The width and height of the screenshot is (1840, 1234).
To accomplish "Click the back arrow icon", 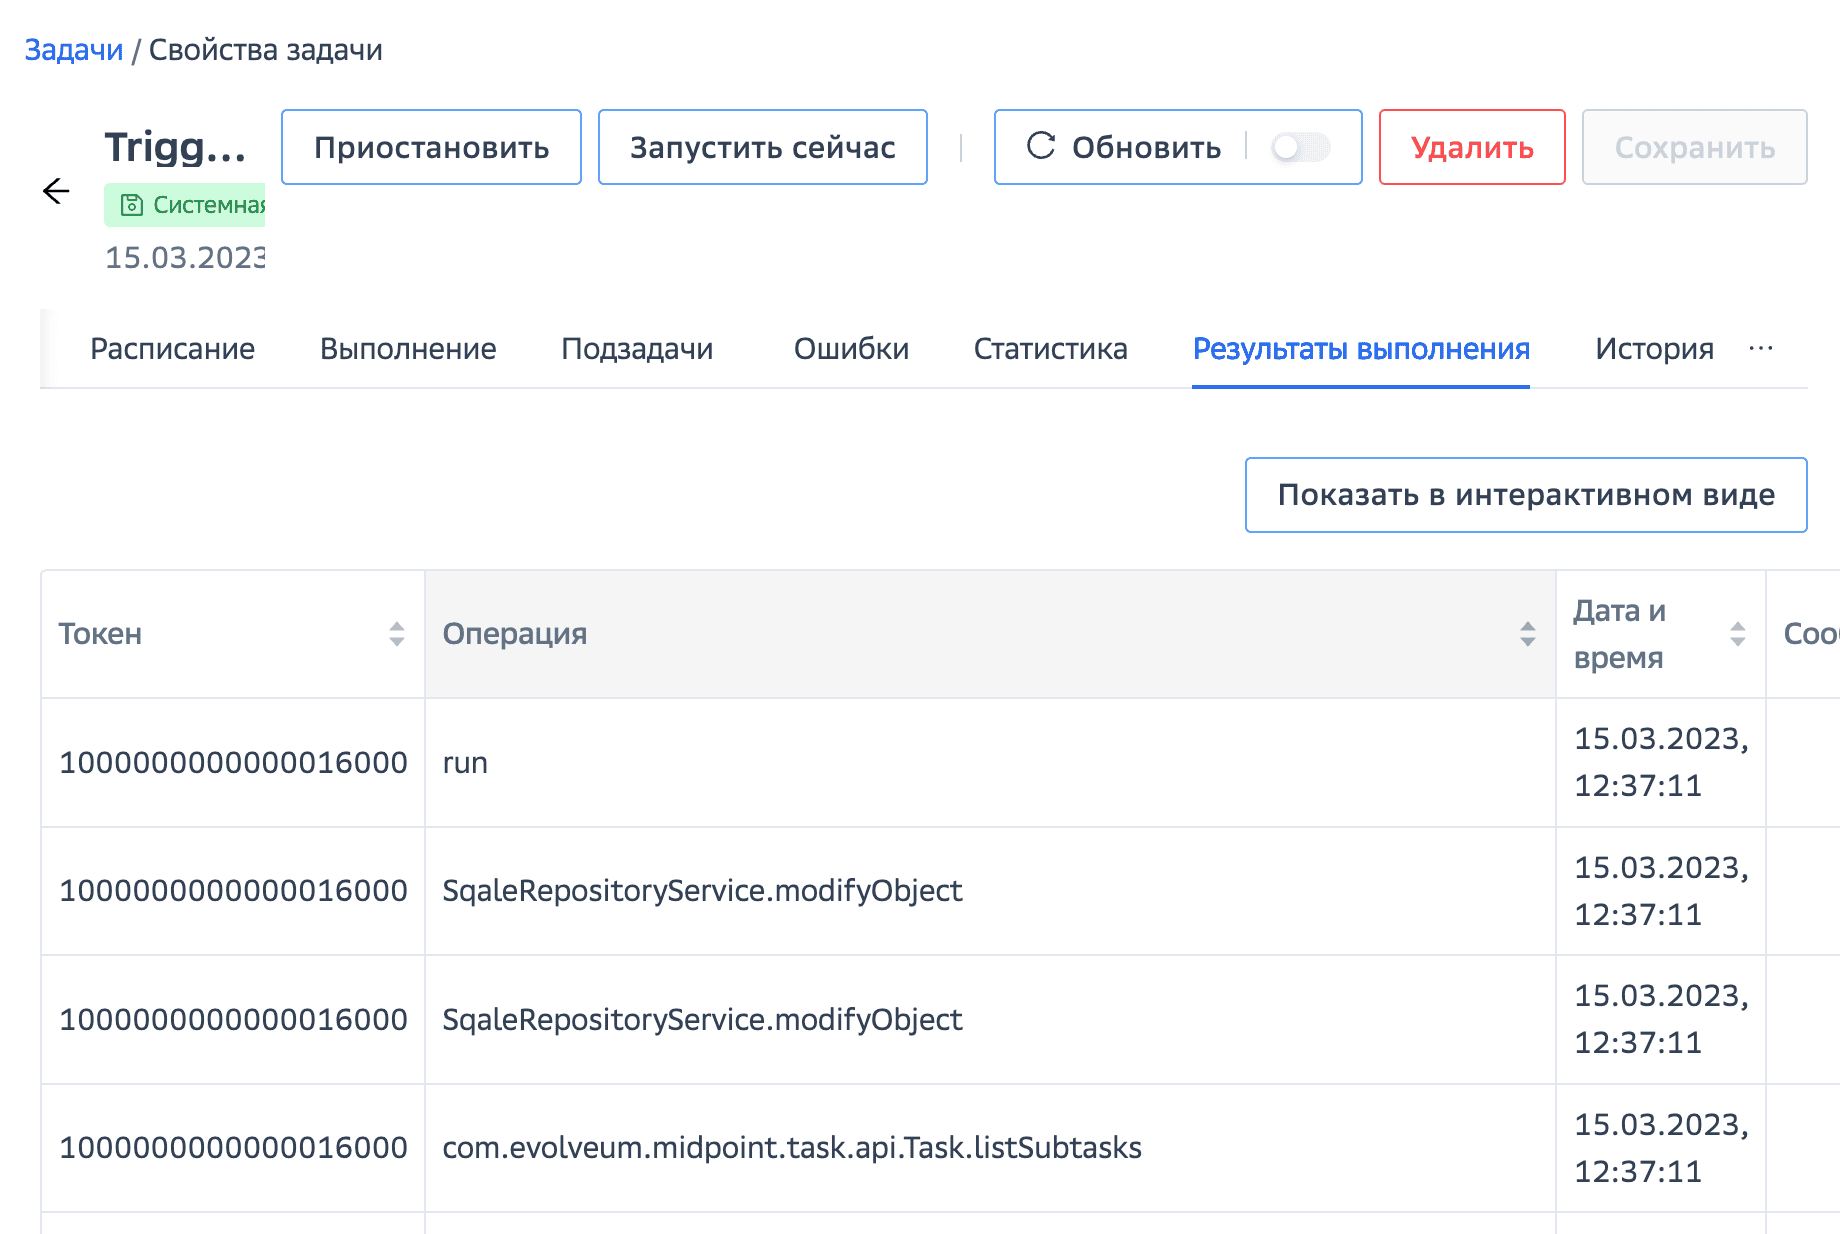I will pos(56,191).
